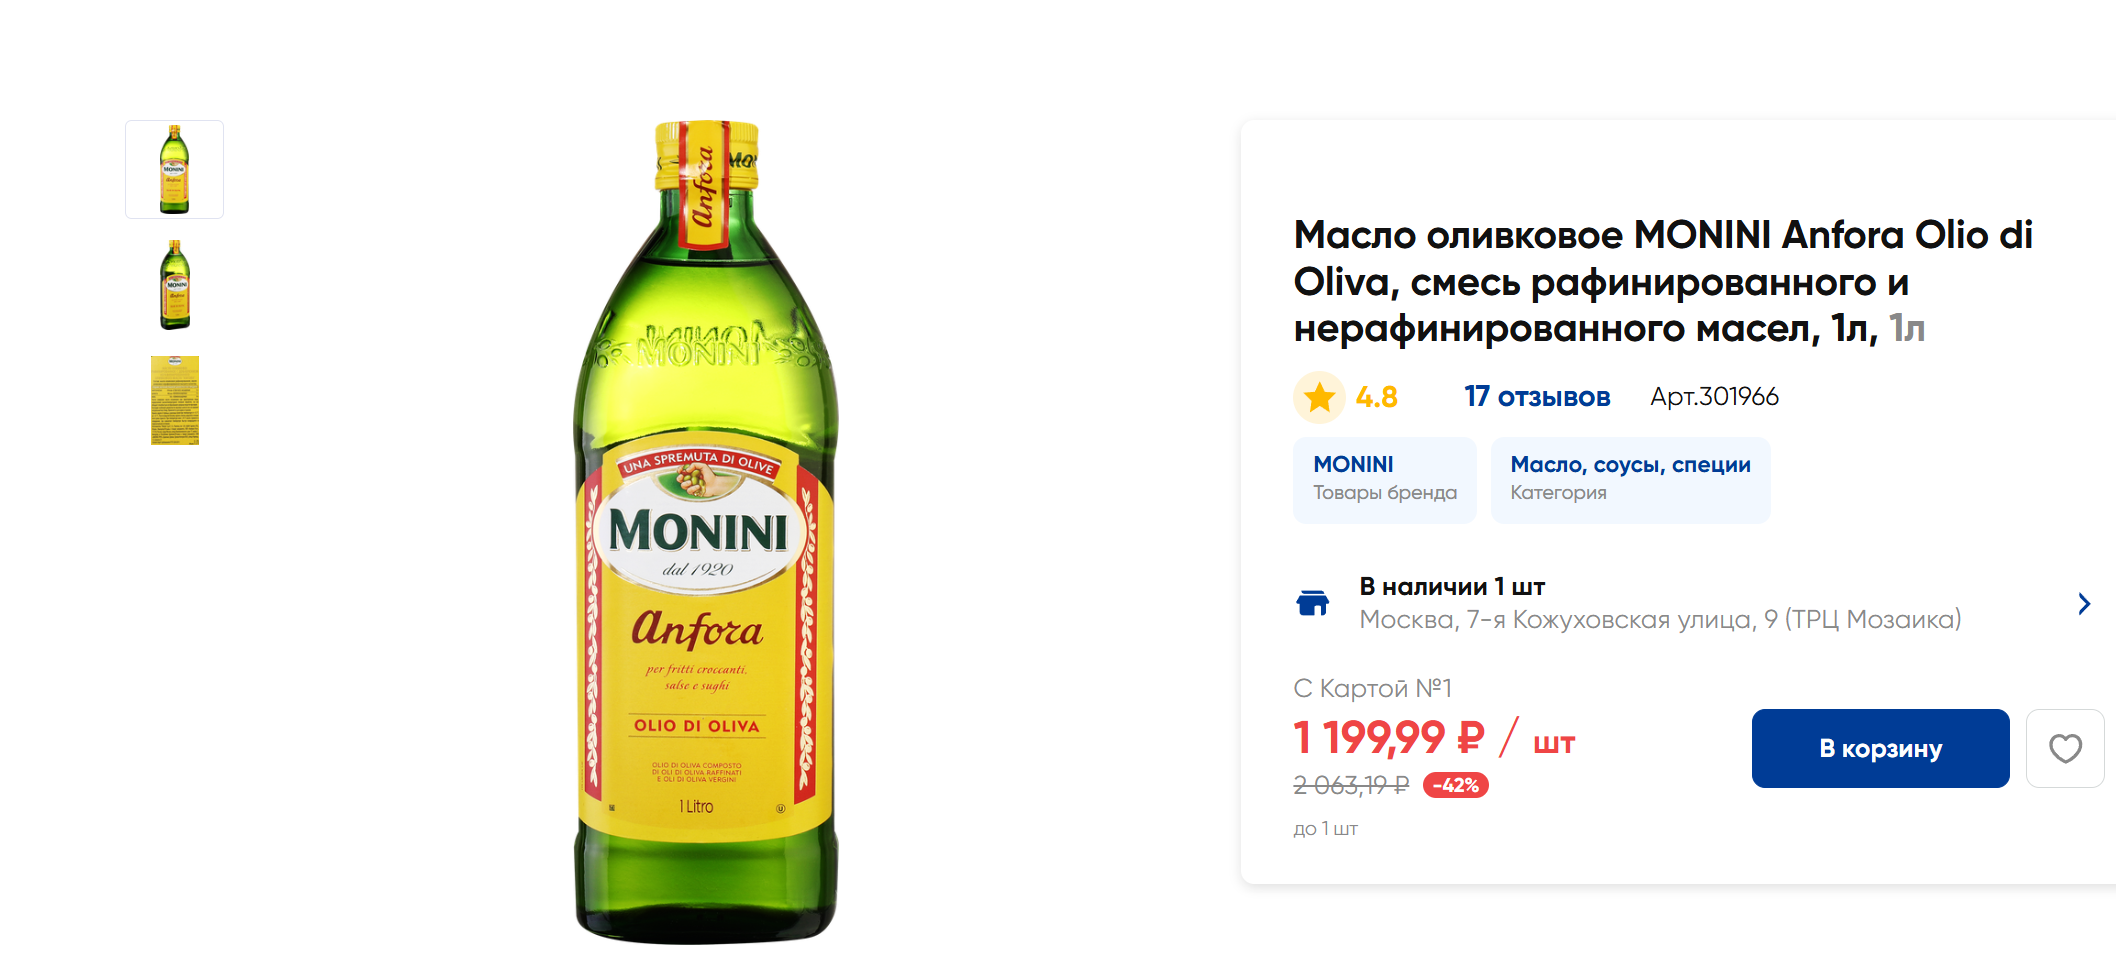Click the red -42% discount badge
Screen dimensions: 2116x980
[1455, 785]
